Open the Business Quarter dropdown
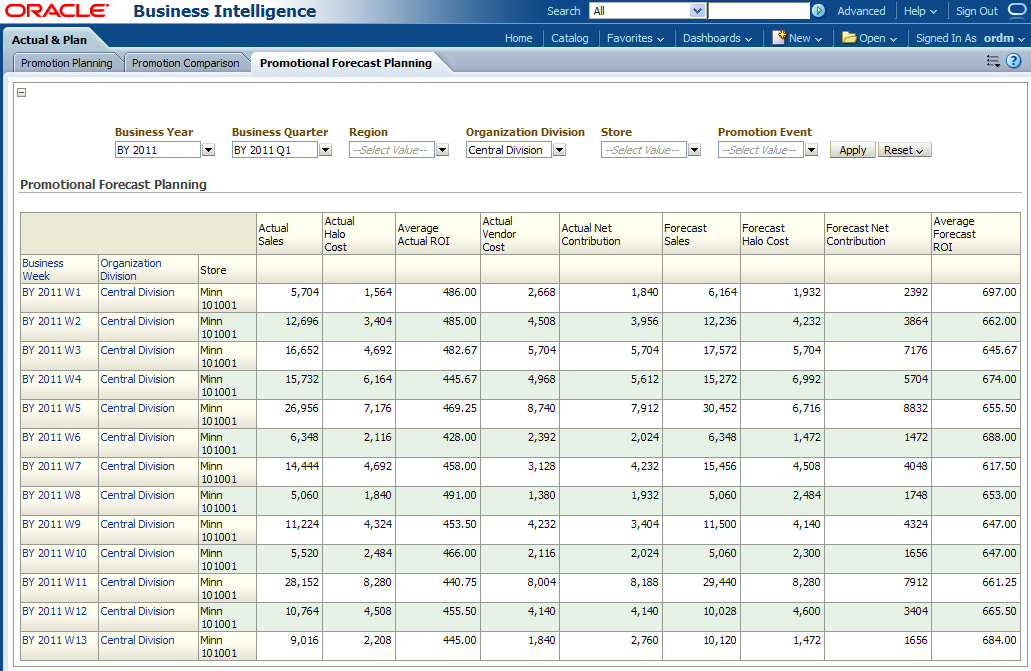The width and height of the screenshot is (1031, 671). (x=325, y=150)
